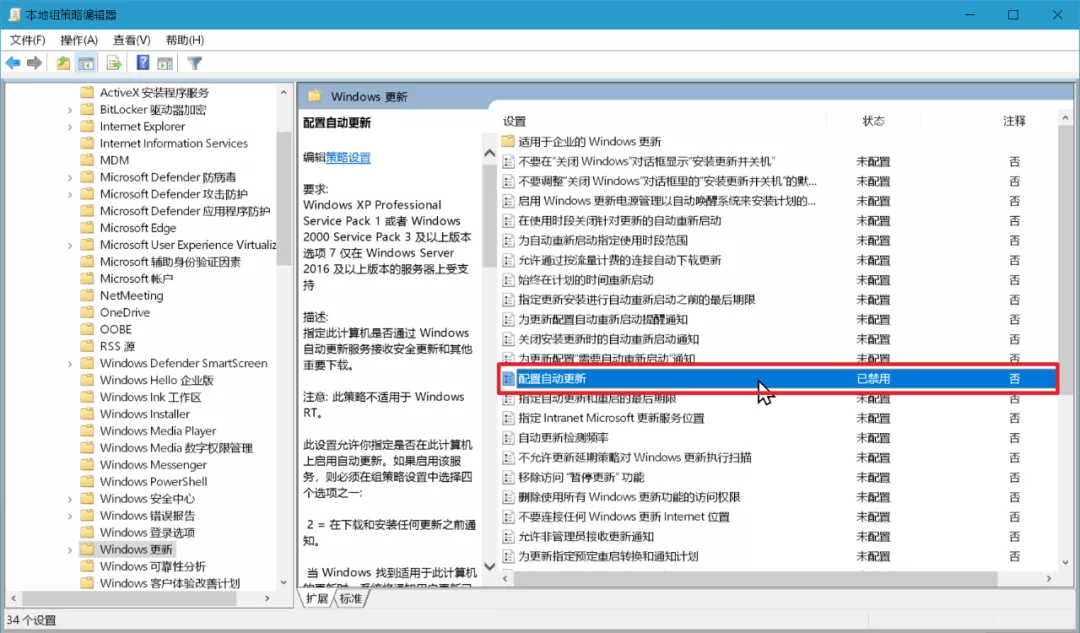Expand the Microsoft Defender 攻击防护 node
The image size is (1080, 633).
[x=70, y=194]
